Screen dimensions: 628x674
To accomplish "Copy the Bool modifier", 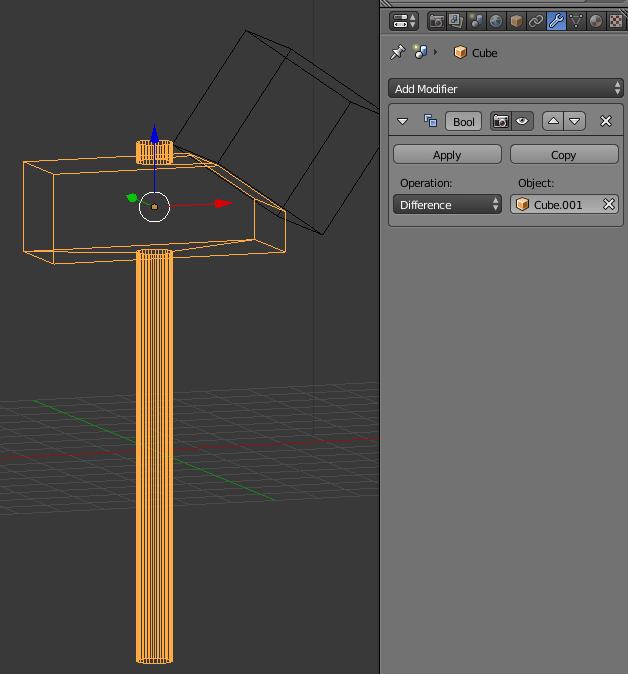I will [564, 155].
